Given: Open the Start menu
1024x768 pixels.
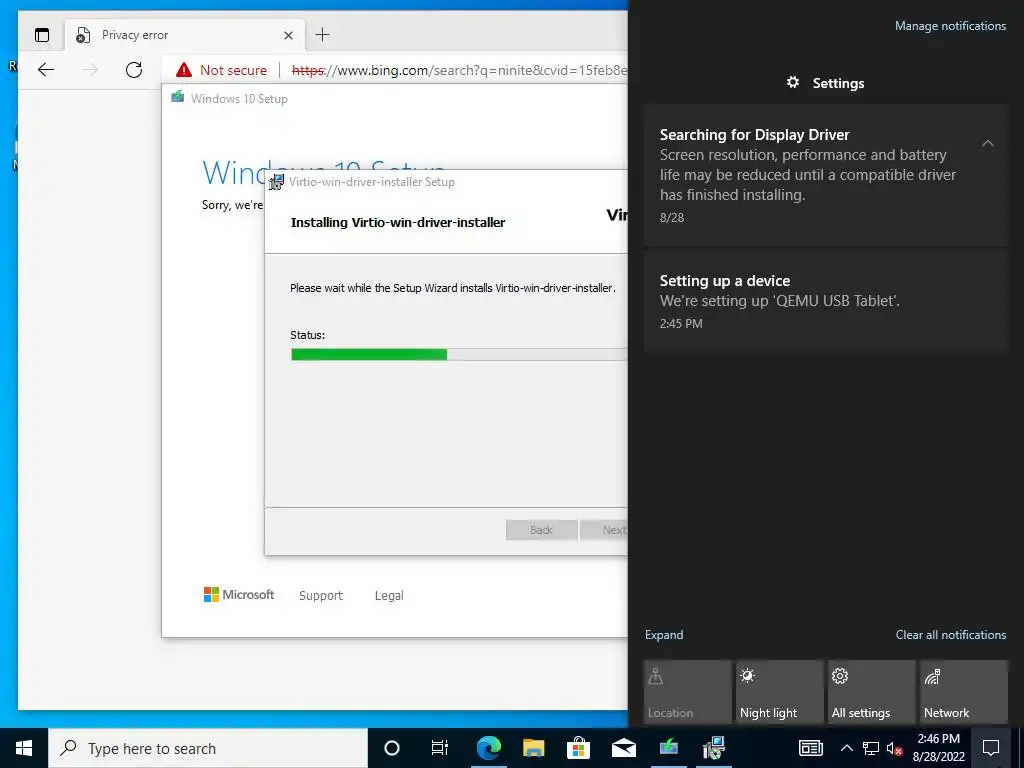Looking at the screenshot, I should [24, 748].
